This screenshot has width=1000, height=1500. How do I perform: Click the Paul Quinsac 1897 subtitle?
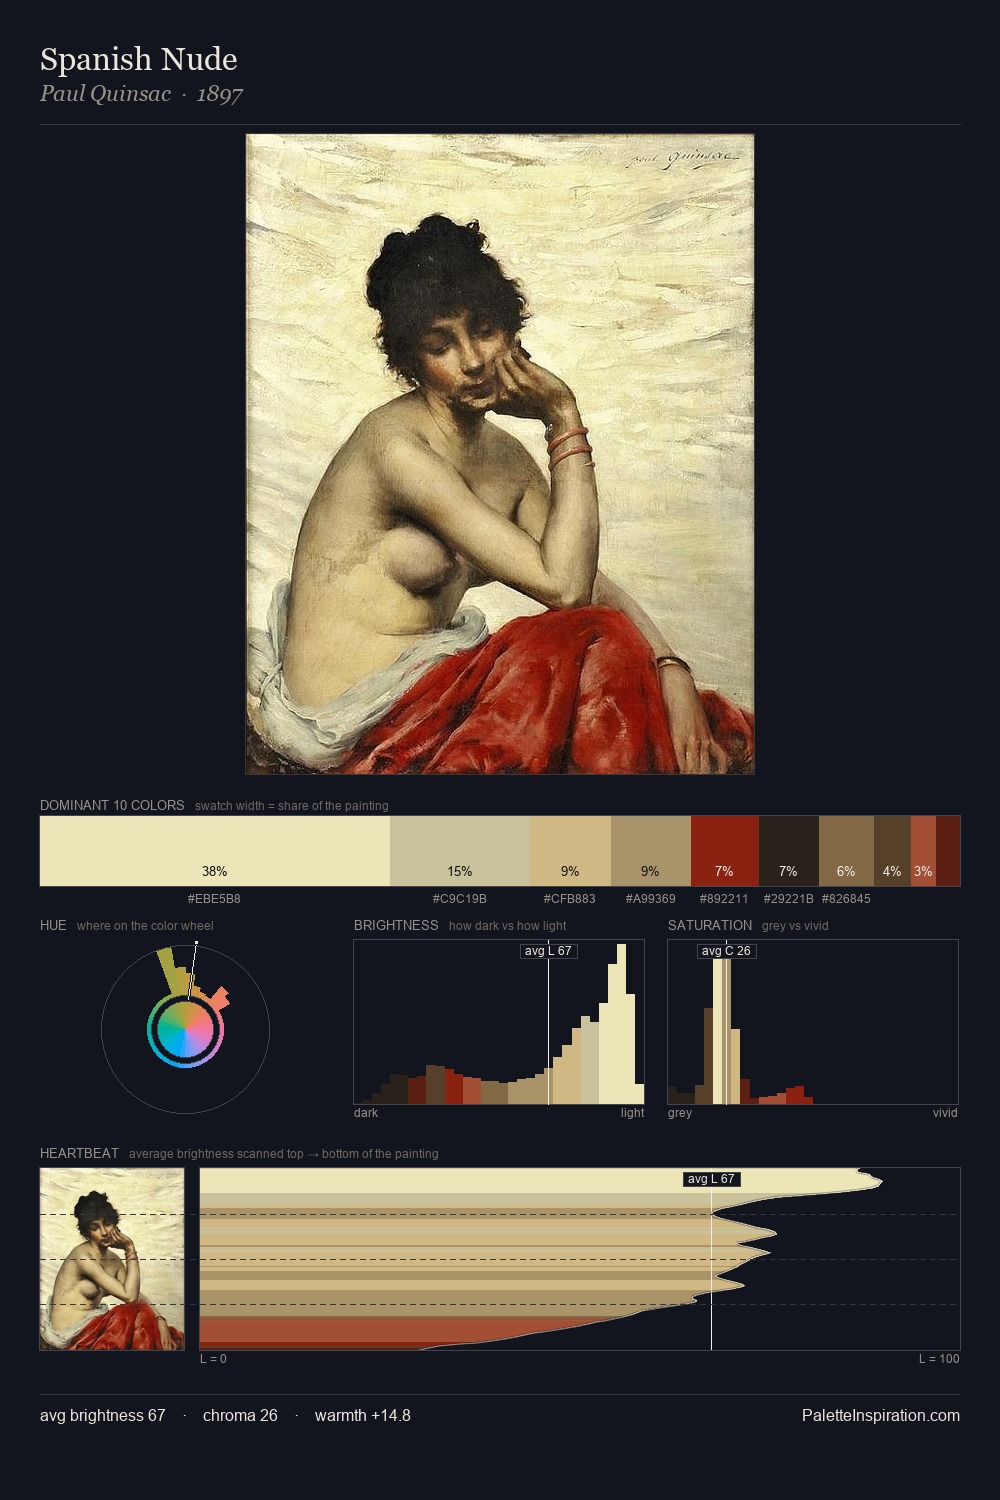click(x=141, y=94)
